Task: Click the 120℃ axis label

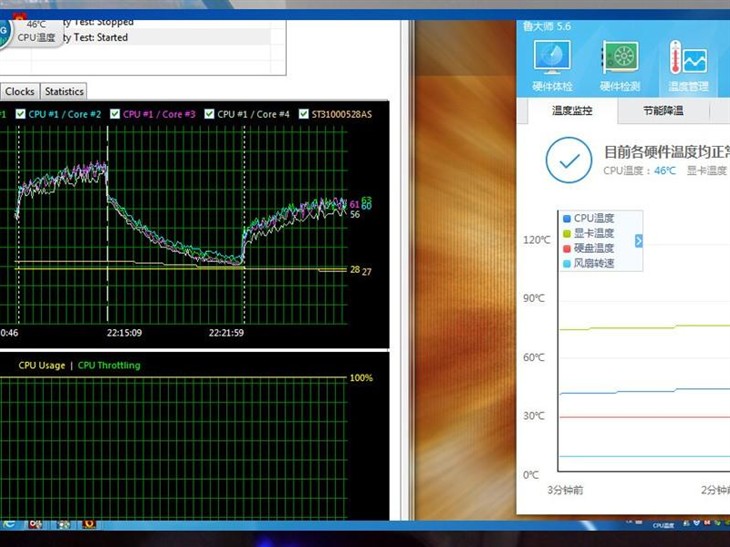Action: pyautogui.click(x=536, y=240)
